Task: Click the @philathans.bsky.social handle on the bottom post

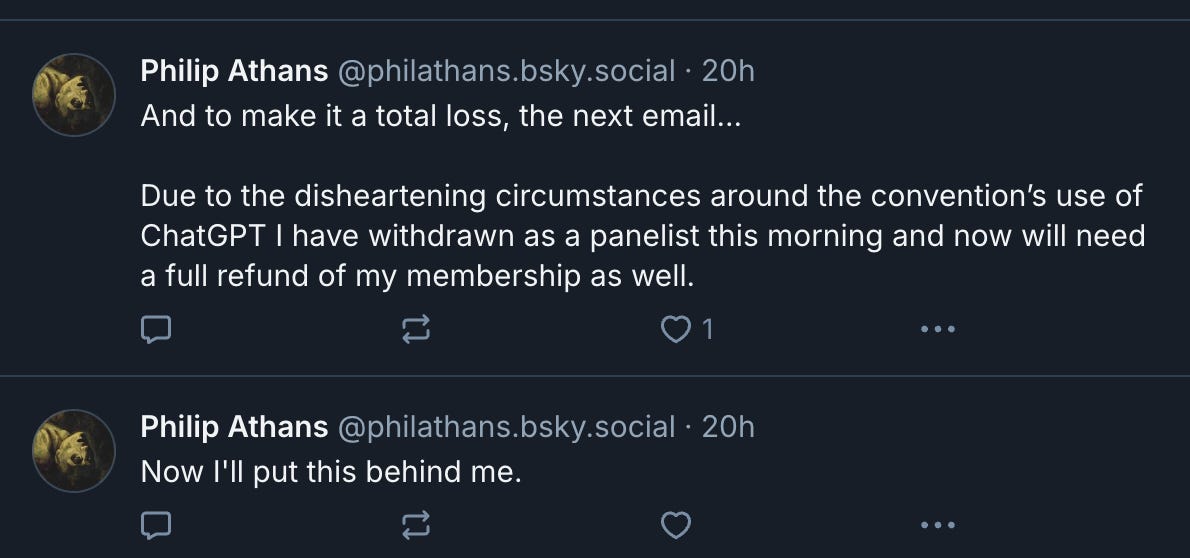Action: tap(507, 427)
